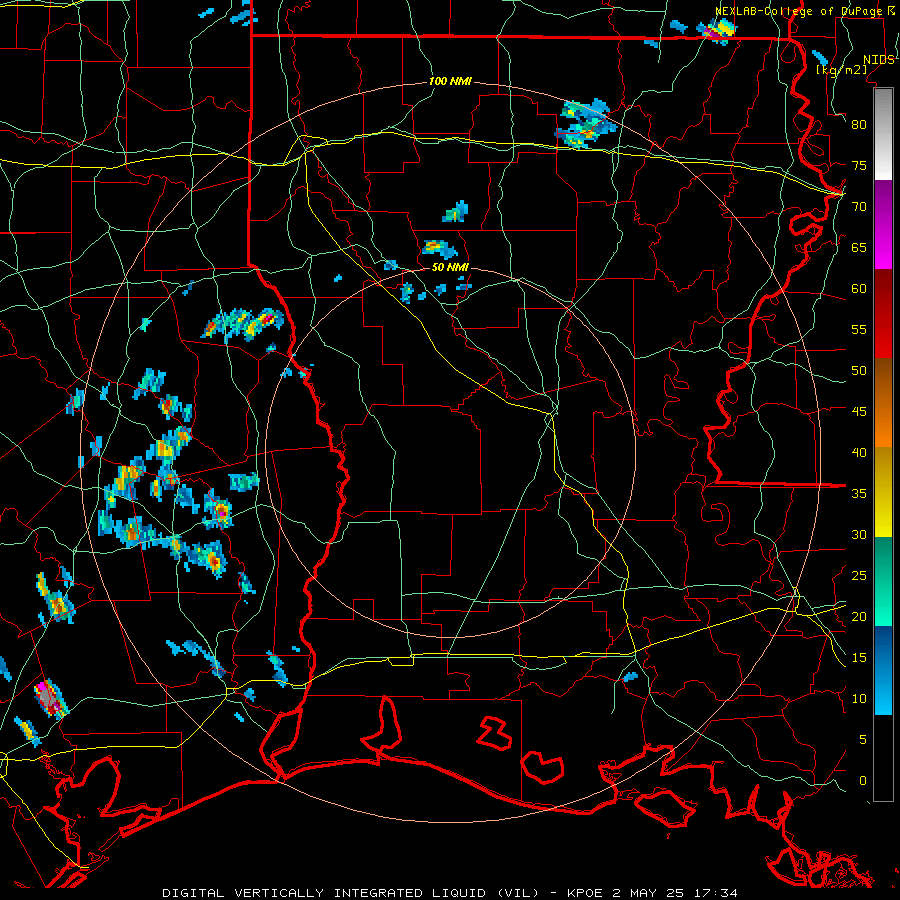The width and height of the screenshot is (900, 900).
Task: Click the green segment of color scale
Action: coord(883,581)
